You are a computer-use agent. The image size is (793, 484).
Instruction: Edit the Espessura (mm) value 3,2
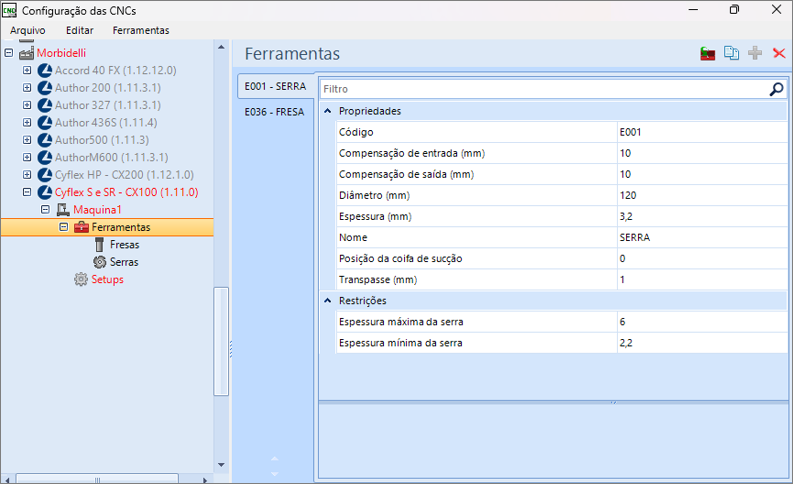pos(702,216)
